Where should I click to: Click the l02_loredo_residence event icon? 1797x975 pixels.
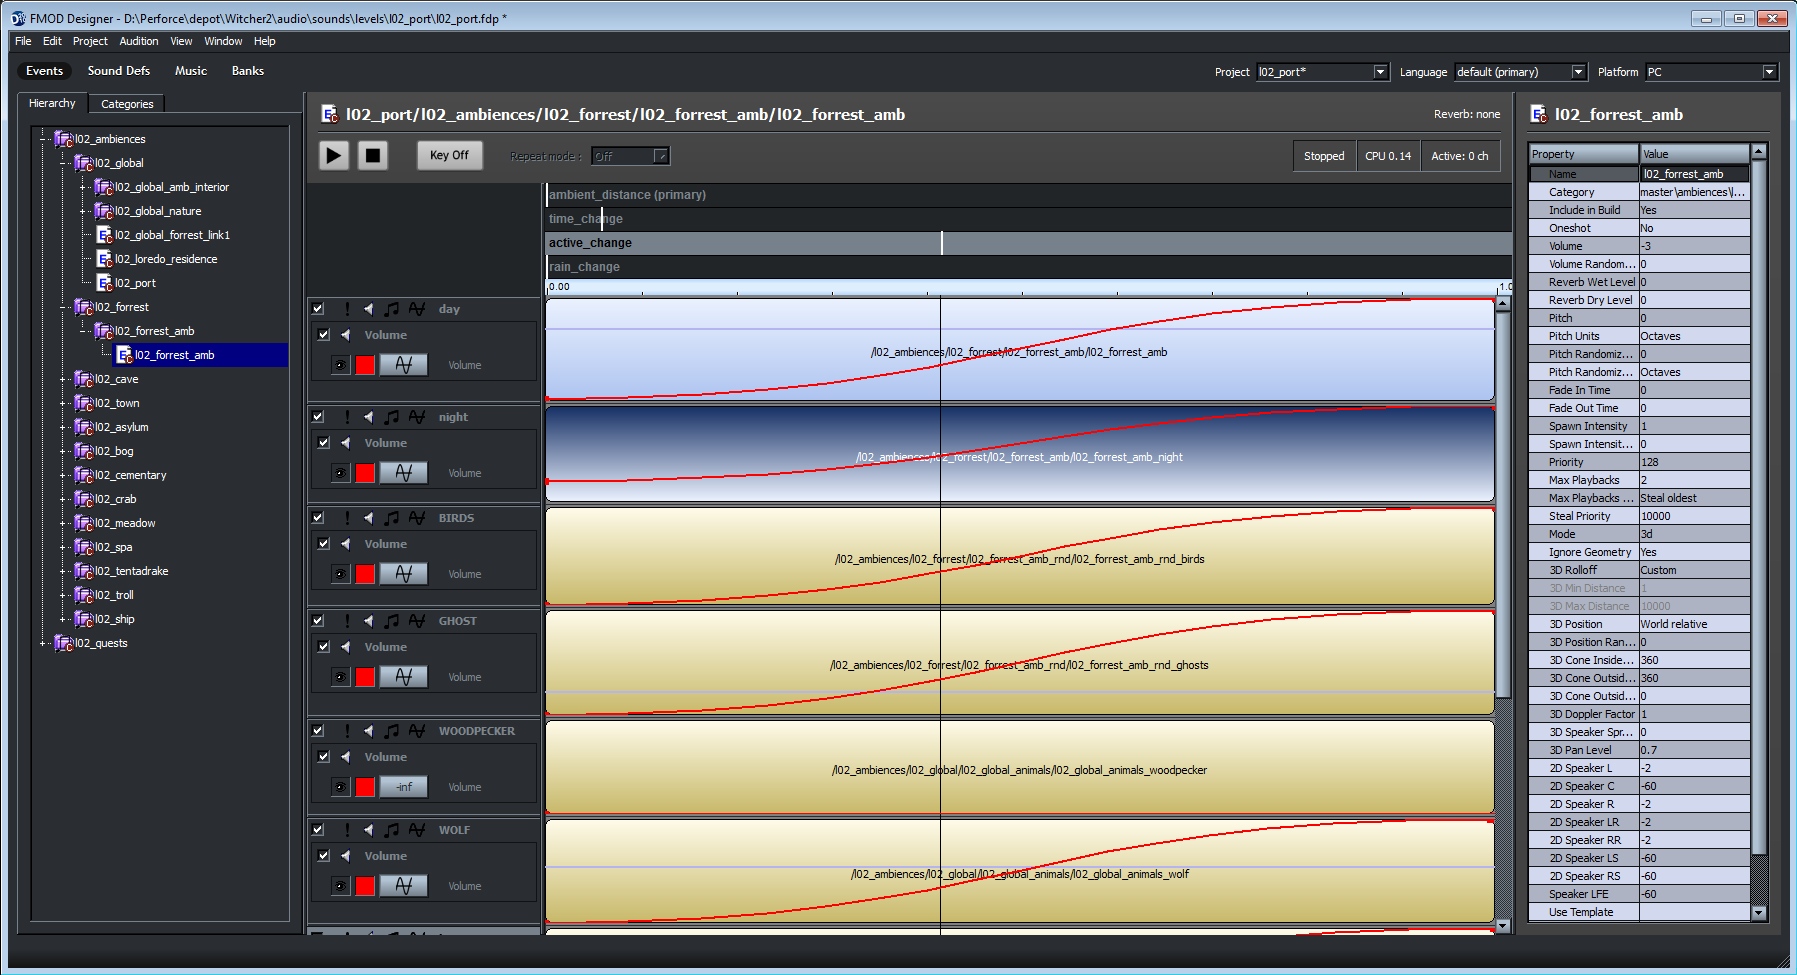point(104,259)
